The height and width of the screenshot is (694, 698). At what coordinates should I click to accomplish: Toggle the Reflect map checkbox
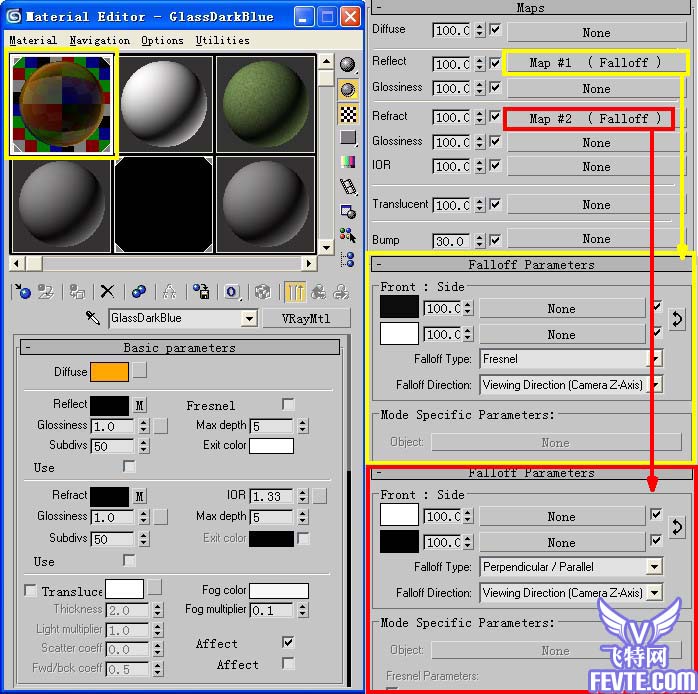(x=495, y=63)
